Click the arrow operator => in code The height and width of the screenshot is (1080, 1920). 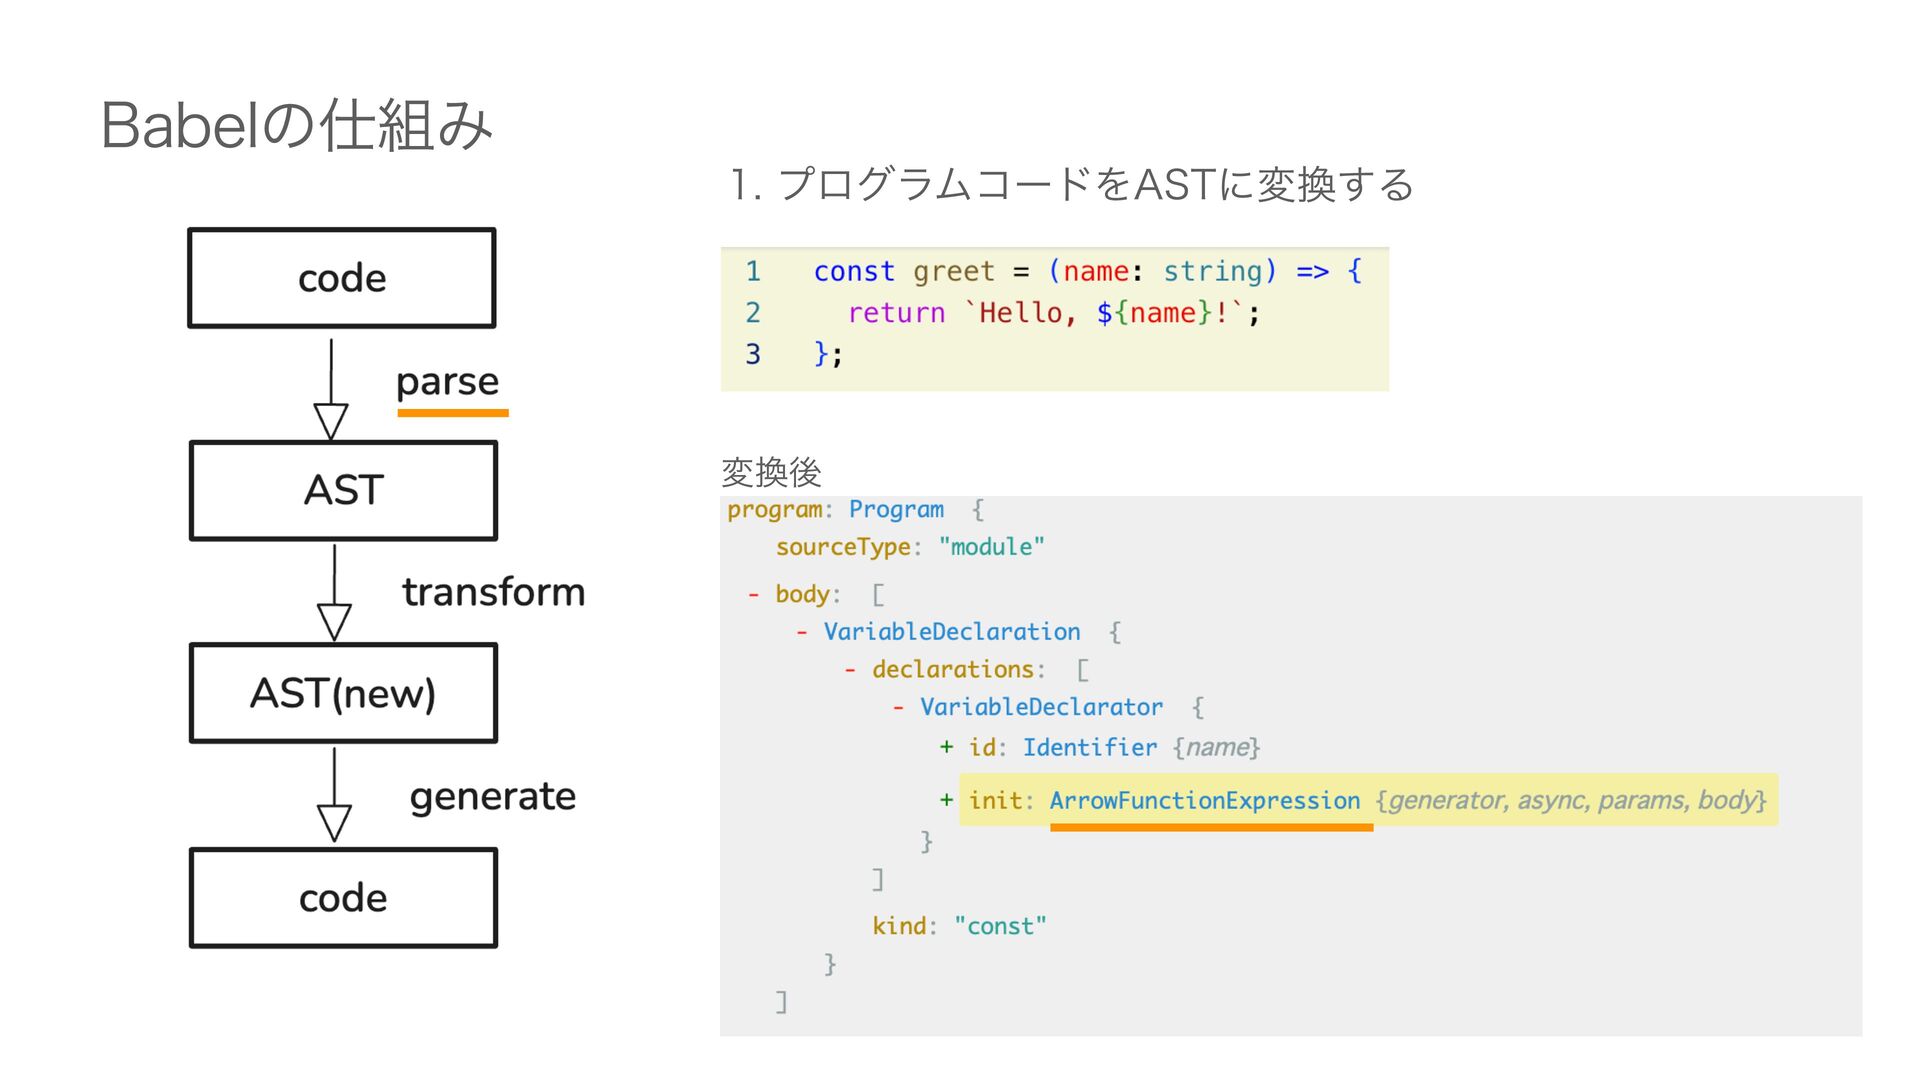[x=1313, y=272]
